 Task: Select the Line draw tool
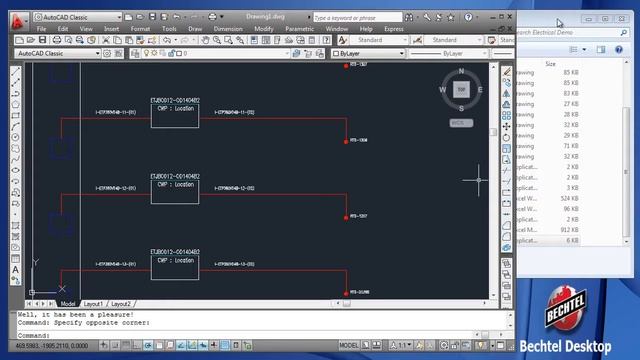pos(16,71)
